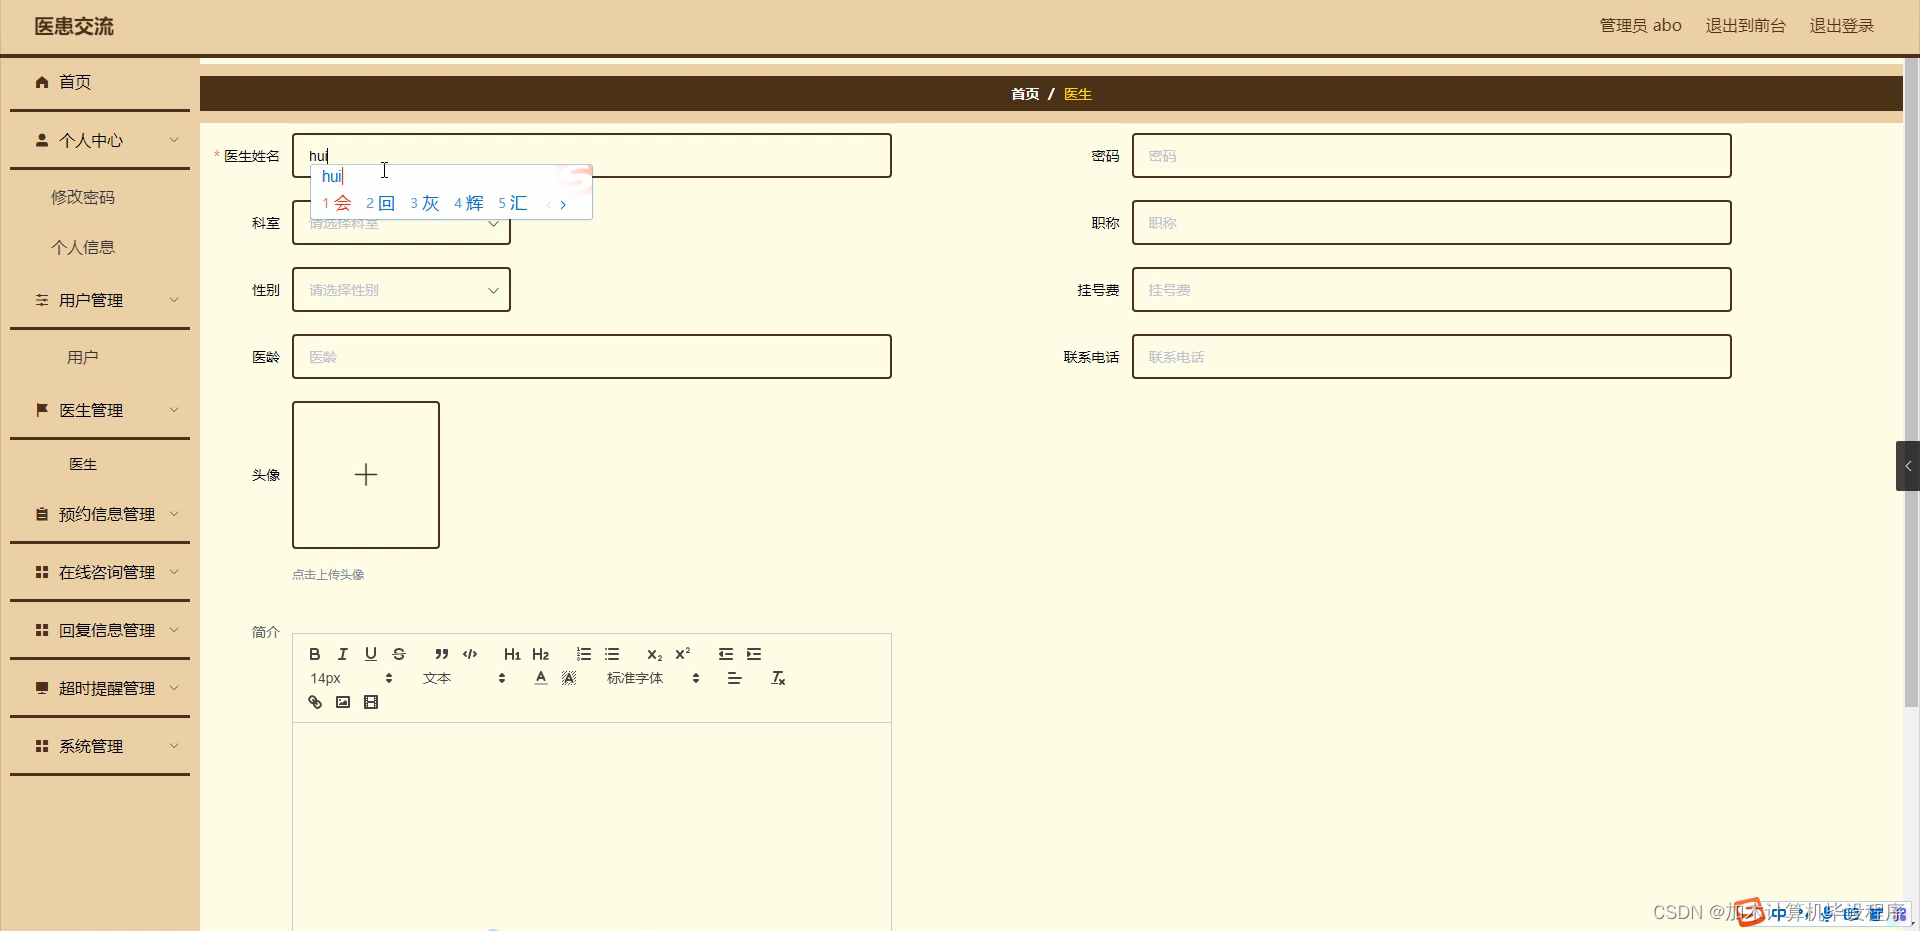
Task: Expand the 预约信息管理 sidebar menu
Action: click(100, 514)
